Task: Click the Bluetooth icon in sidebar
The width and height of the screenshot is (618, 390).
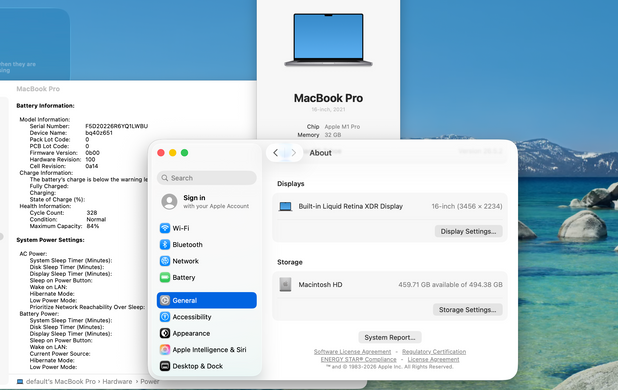Action: [165, 245]
